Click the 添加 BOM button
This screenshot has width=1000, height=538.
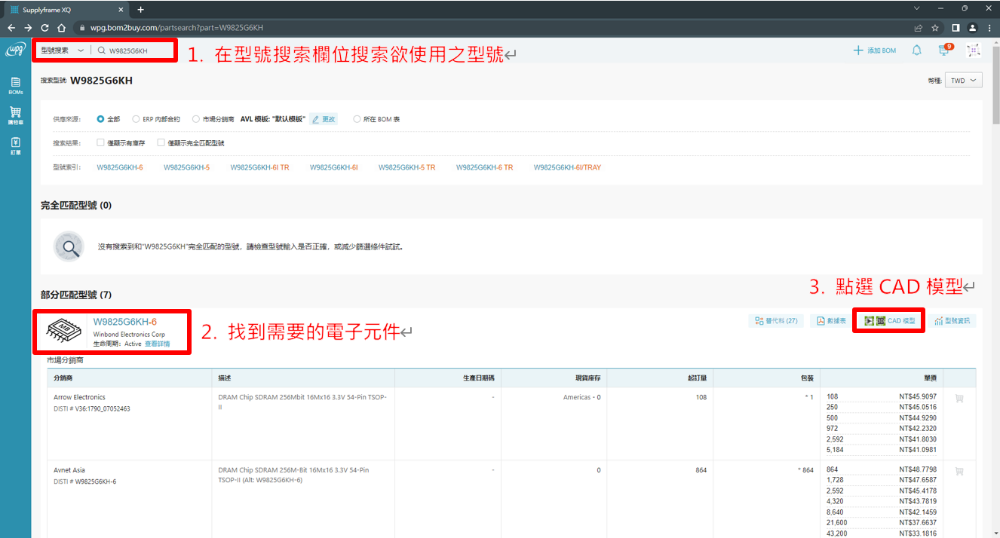click(x=875, y=50)
